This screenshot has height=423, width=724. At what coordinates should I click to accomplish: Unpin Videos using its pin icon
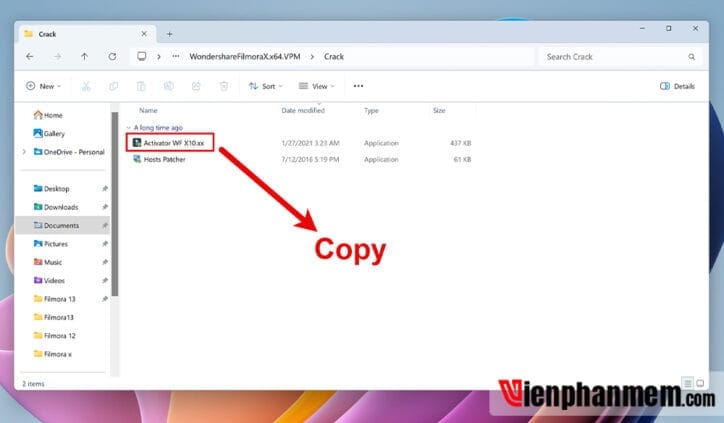(x=105, y=280)
